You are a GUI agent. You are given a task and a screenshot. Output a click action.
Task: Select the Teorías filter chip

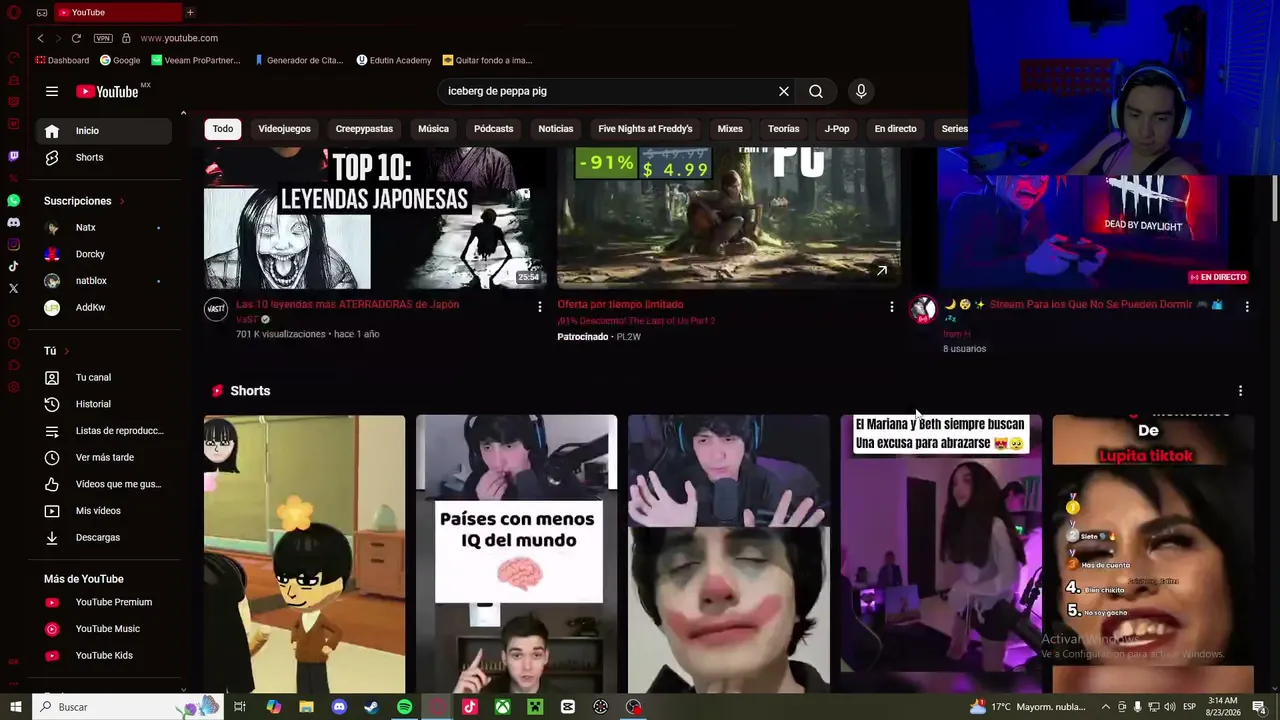point(784,129)
